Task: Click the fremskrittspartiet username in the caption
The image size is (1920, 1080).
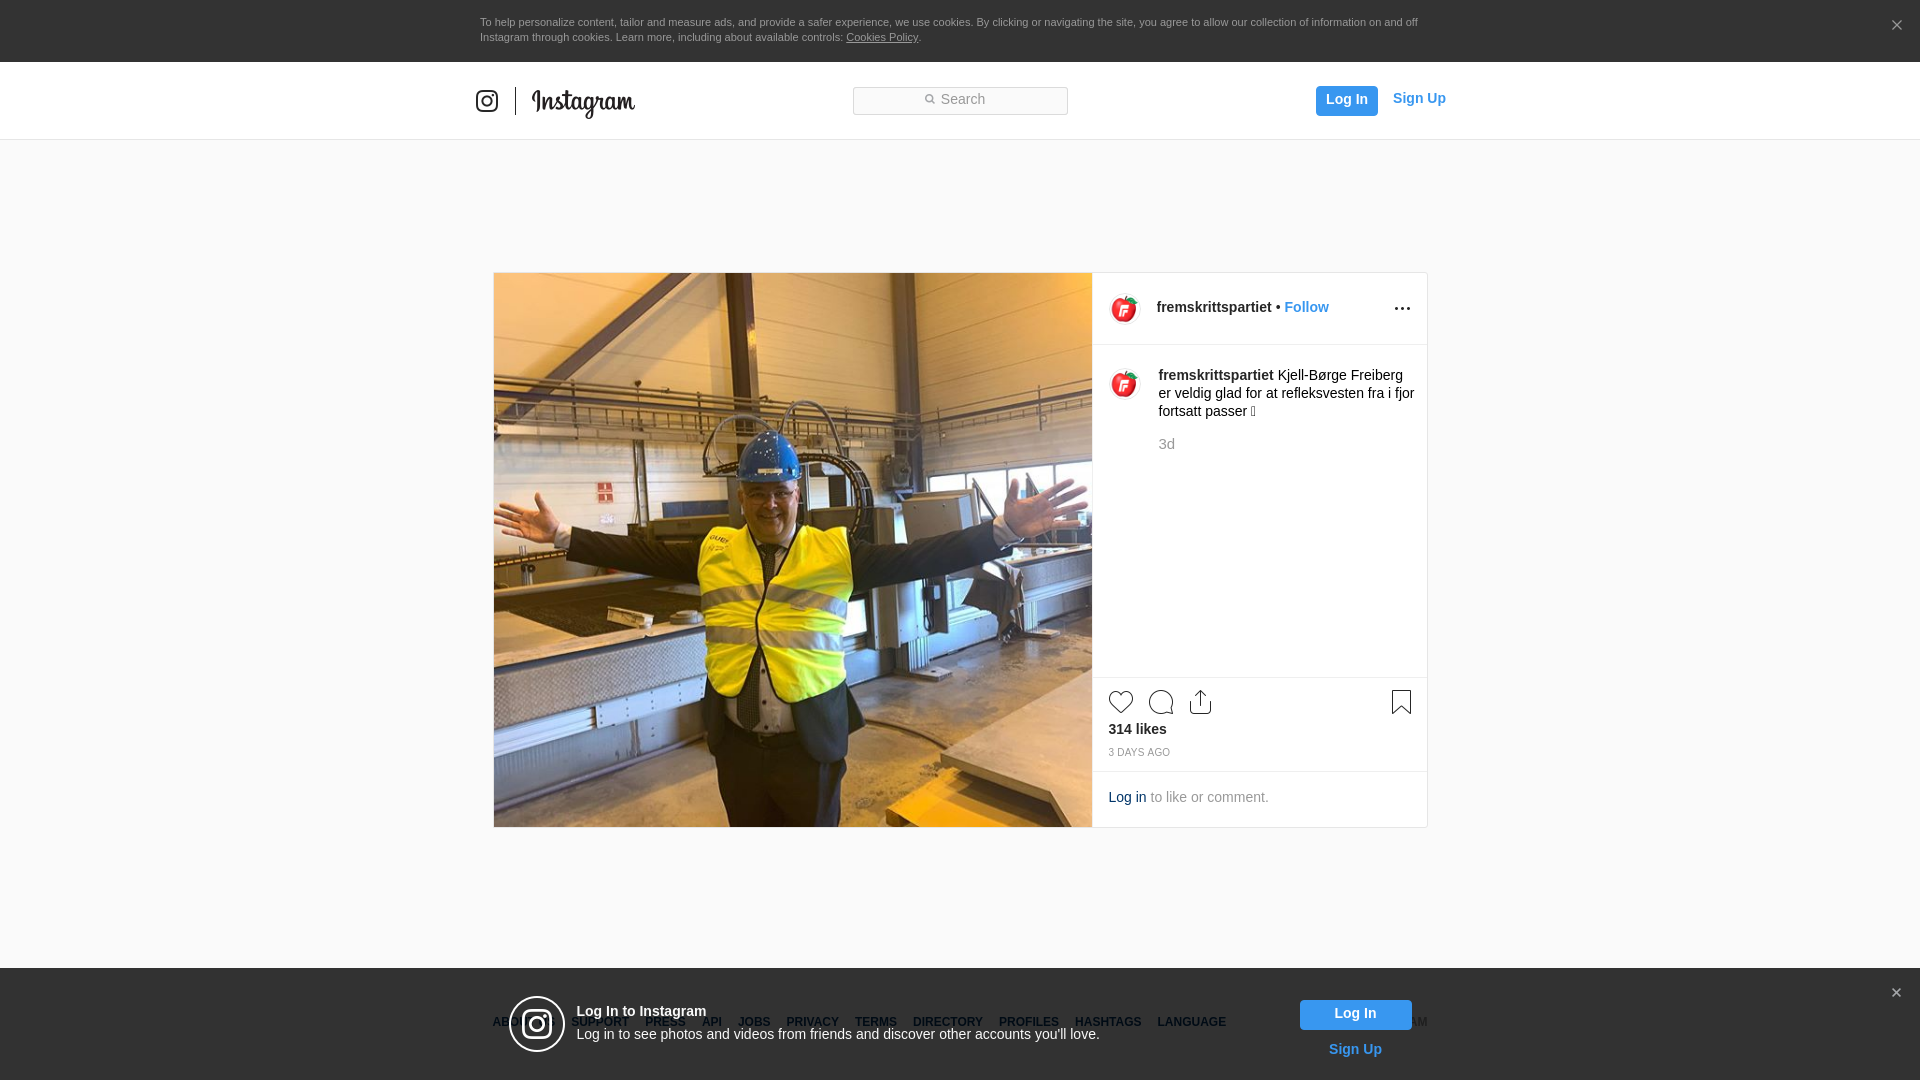Action: (x=1215, y=375)
